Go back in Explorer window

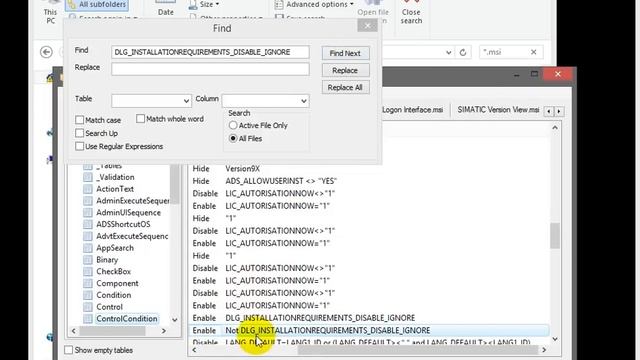pos(46,52)
